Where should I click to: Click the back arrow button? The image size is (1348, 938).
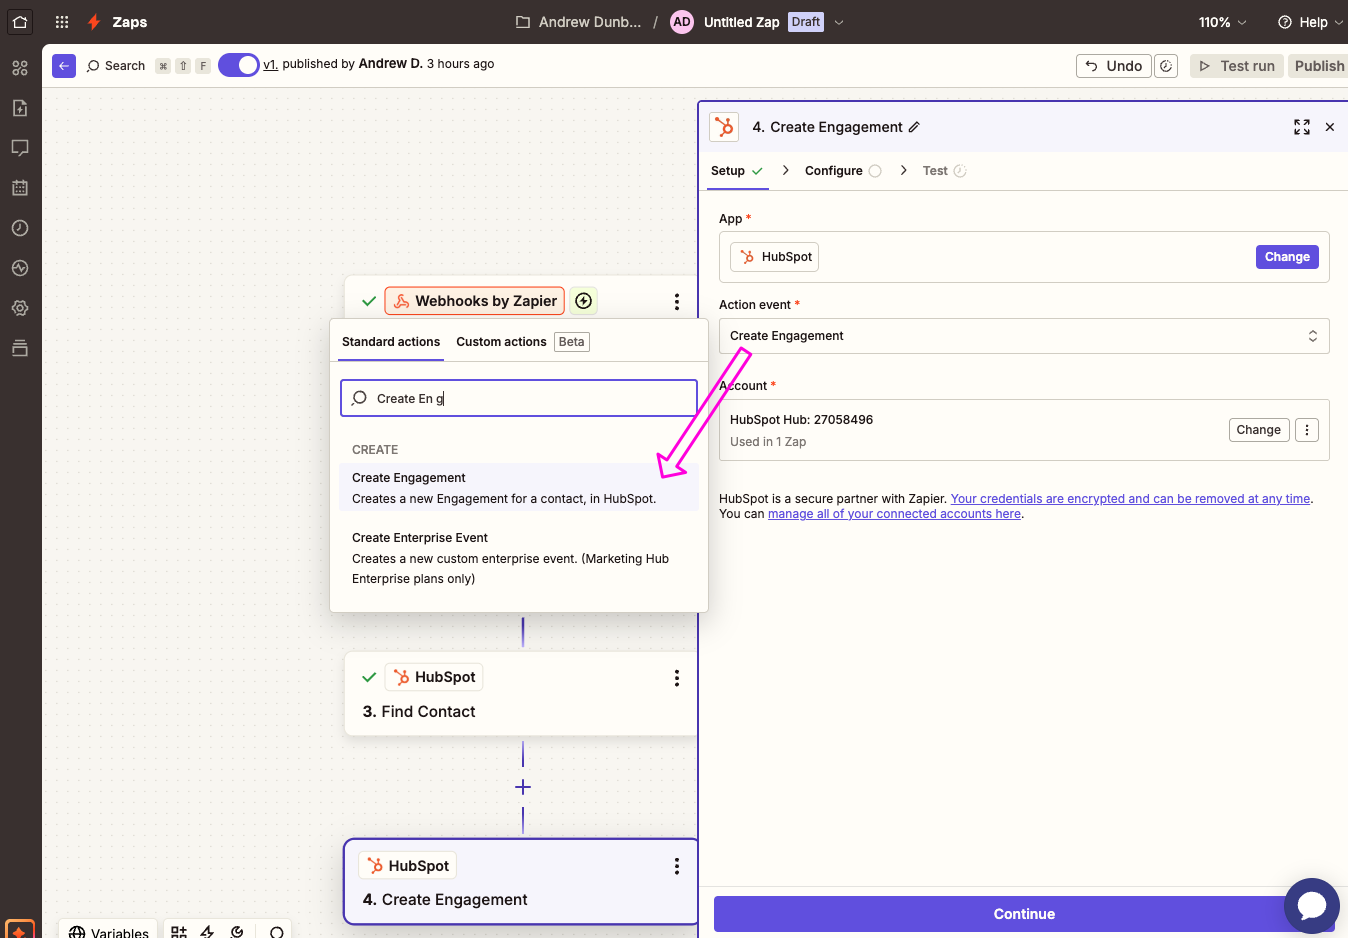click(64, 66)
